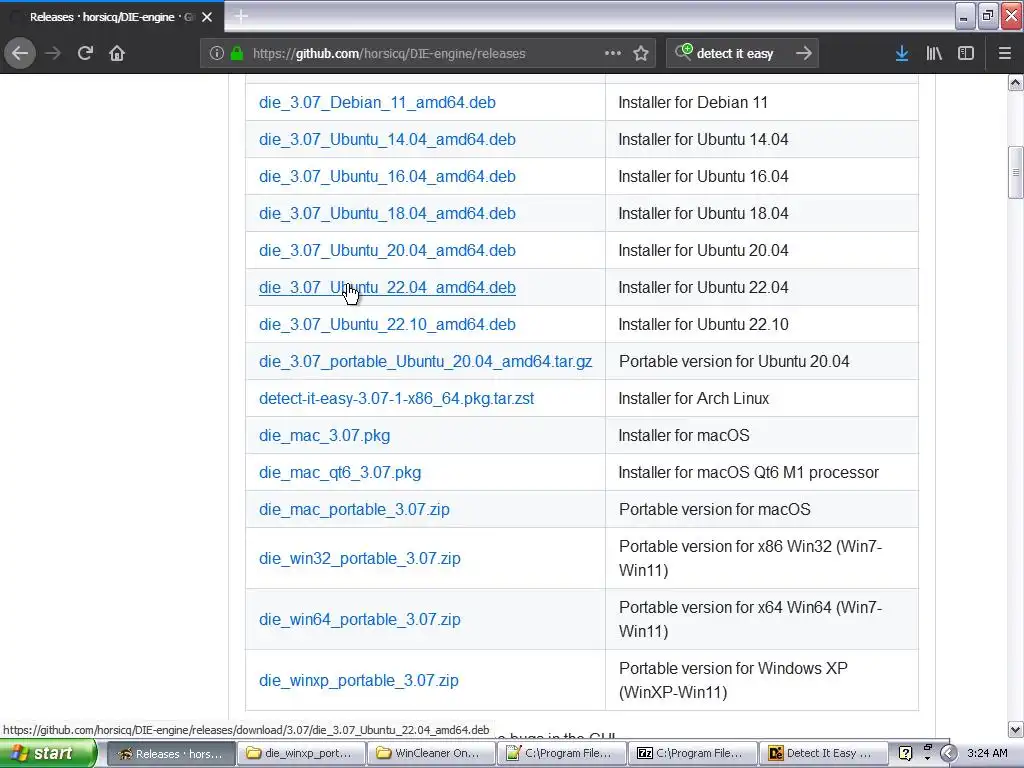Screen dimensions: 1024x768
Task: Click the green padlock security icon
Action: click(x=236, y=54)
